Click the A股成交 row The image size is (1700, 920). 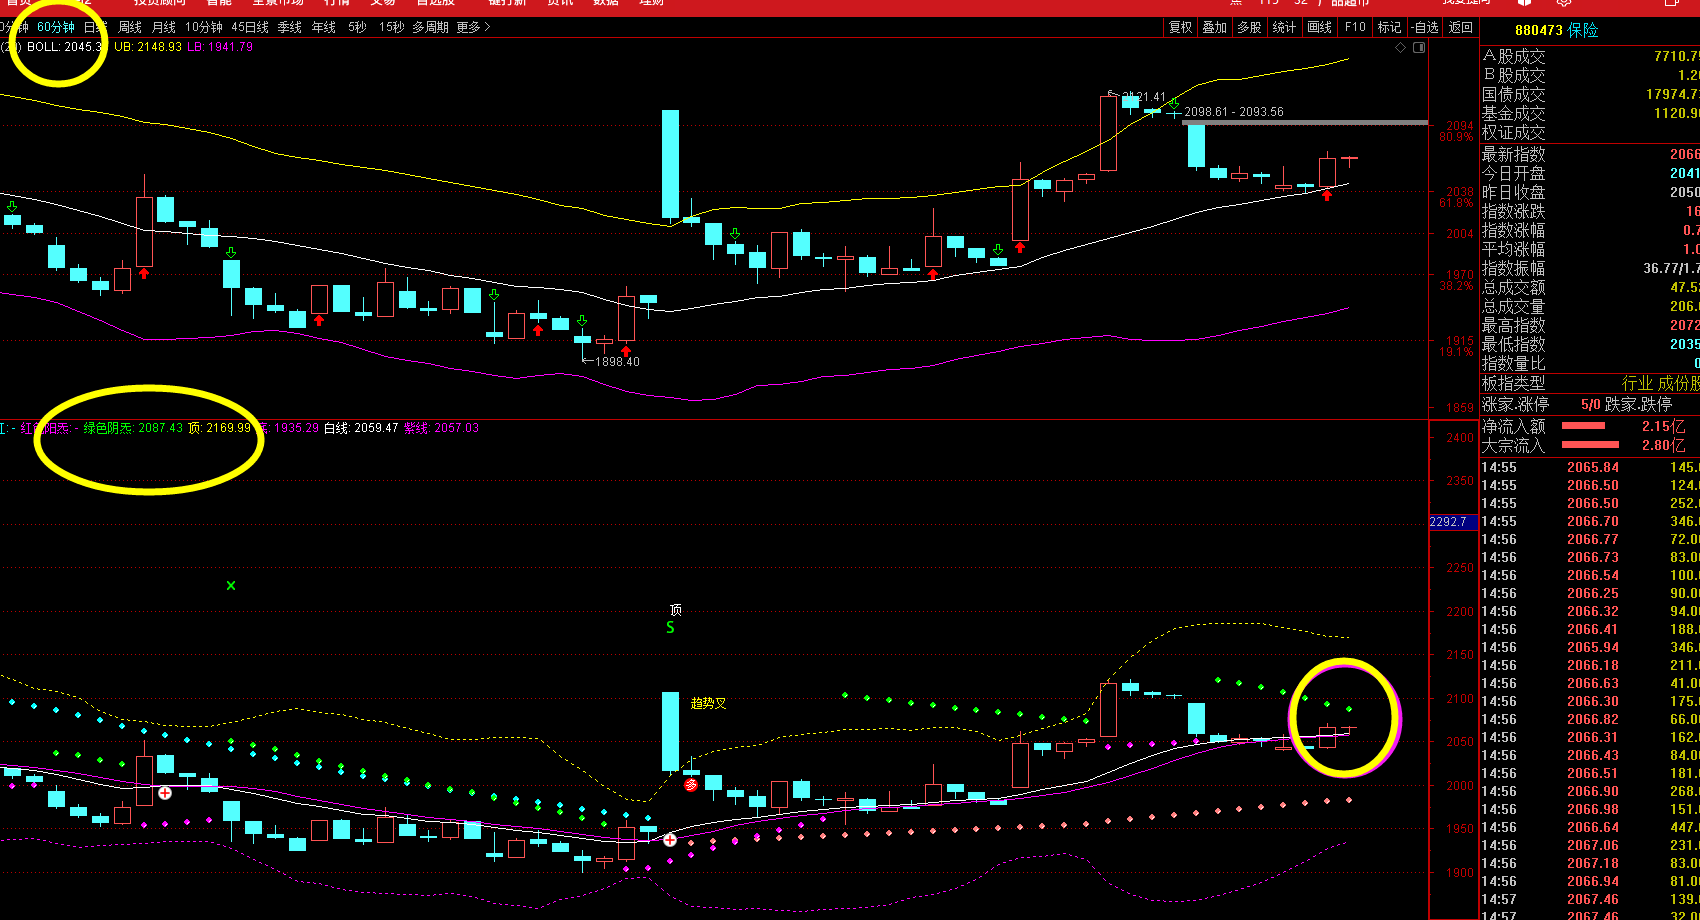click(1590, 56)
